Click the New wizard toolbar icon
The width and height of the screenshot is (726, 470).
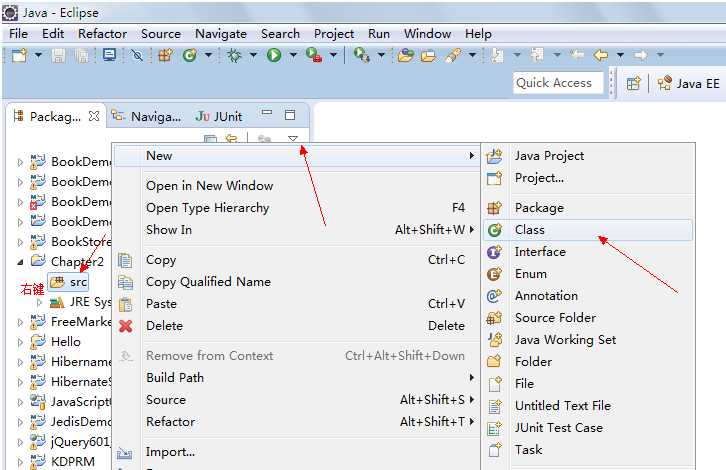coord(19,56)
